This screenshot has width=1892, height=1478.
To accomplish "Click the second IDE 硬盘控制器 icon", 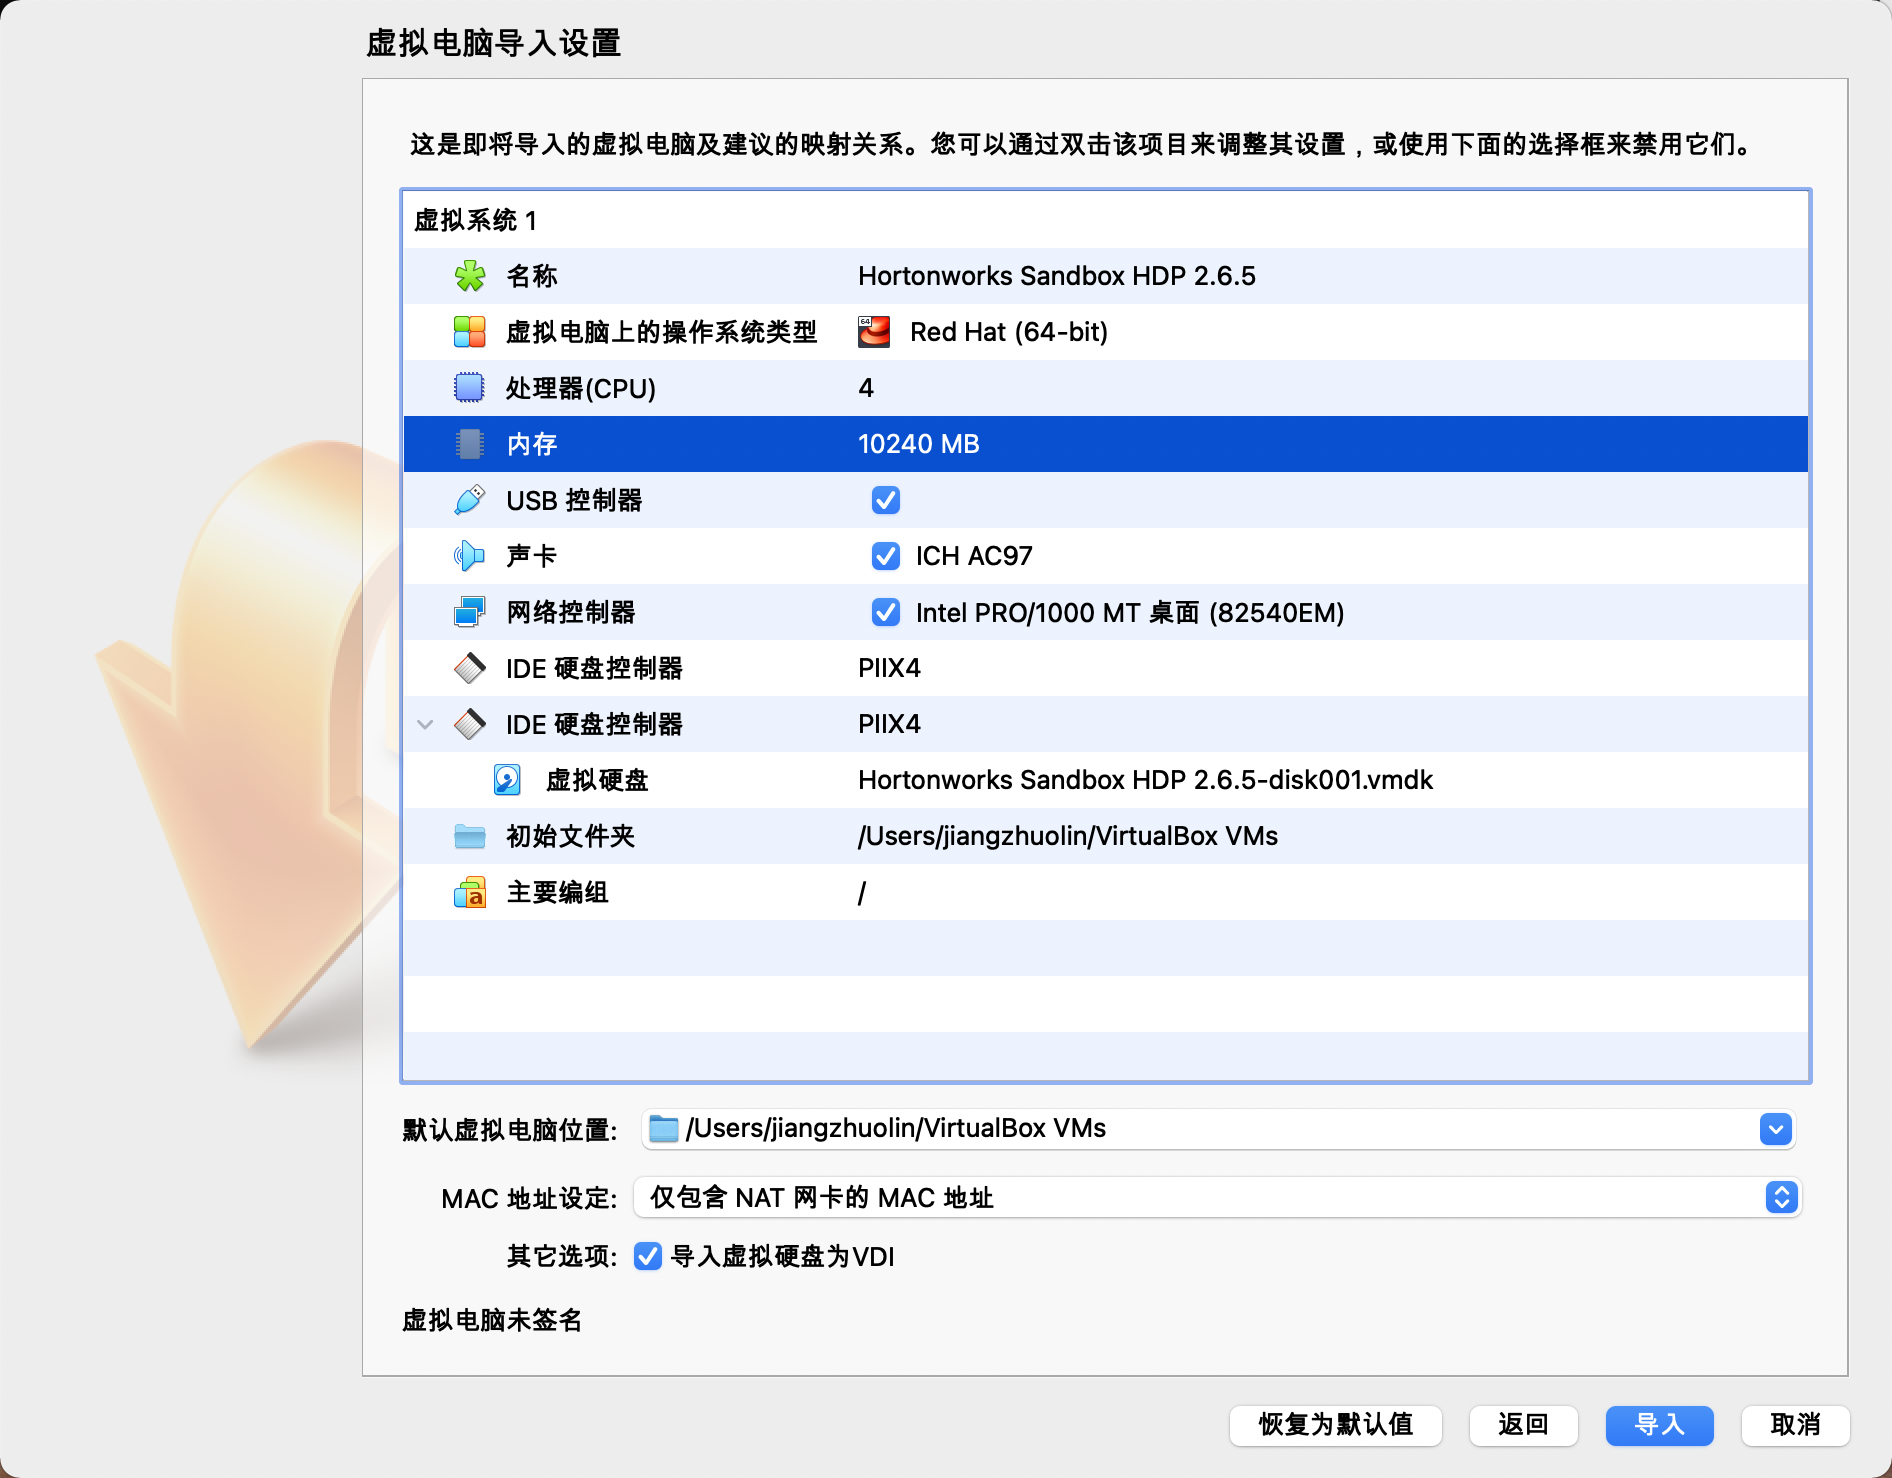I will 469,724.
